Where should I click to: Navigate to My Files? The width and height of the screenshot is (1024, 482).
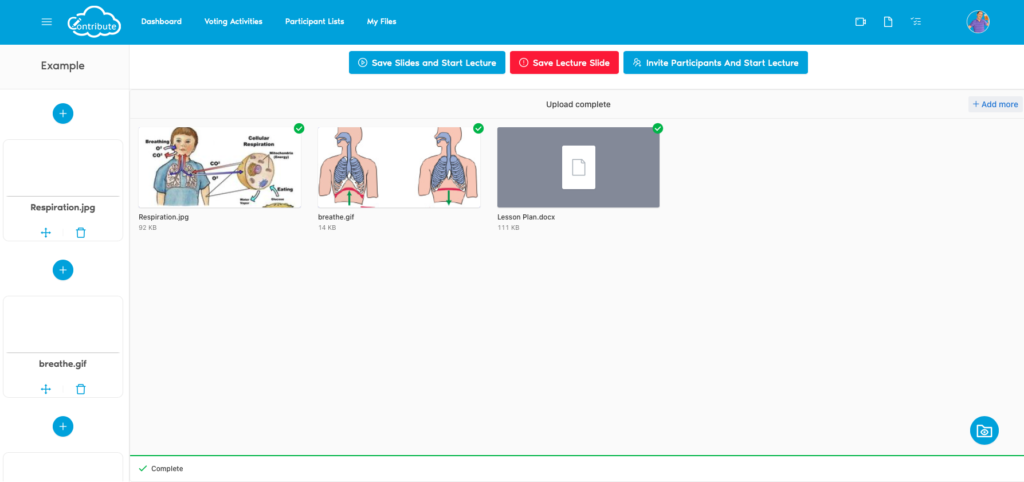(x=381, y=22)
